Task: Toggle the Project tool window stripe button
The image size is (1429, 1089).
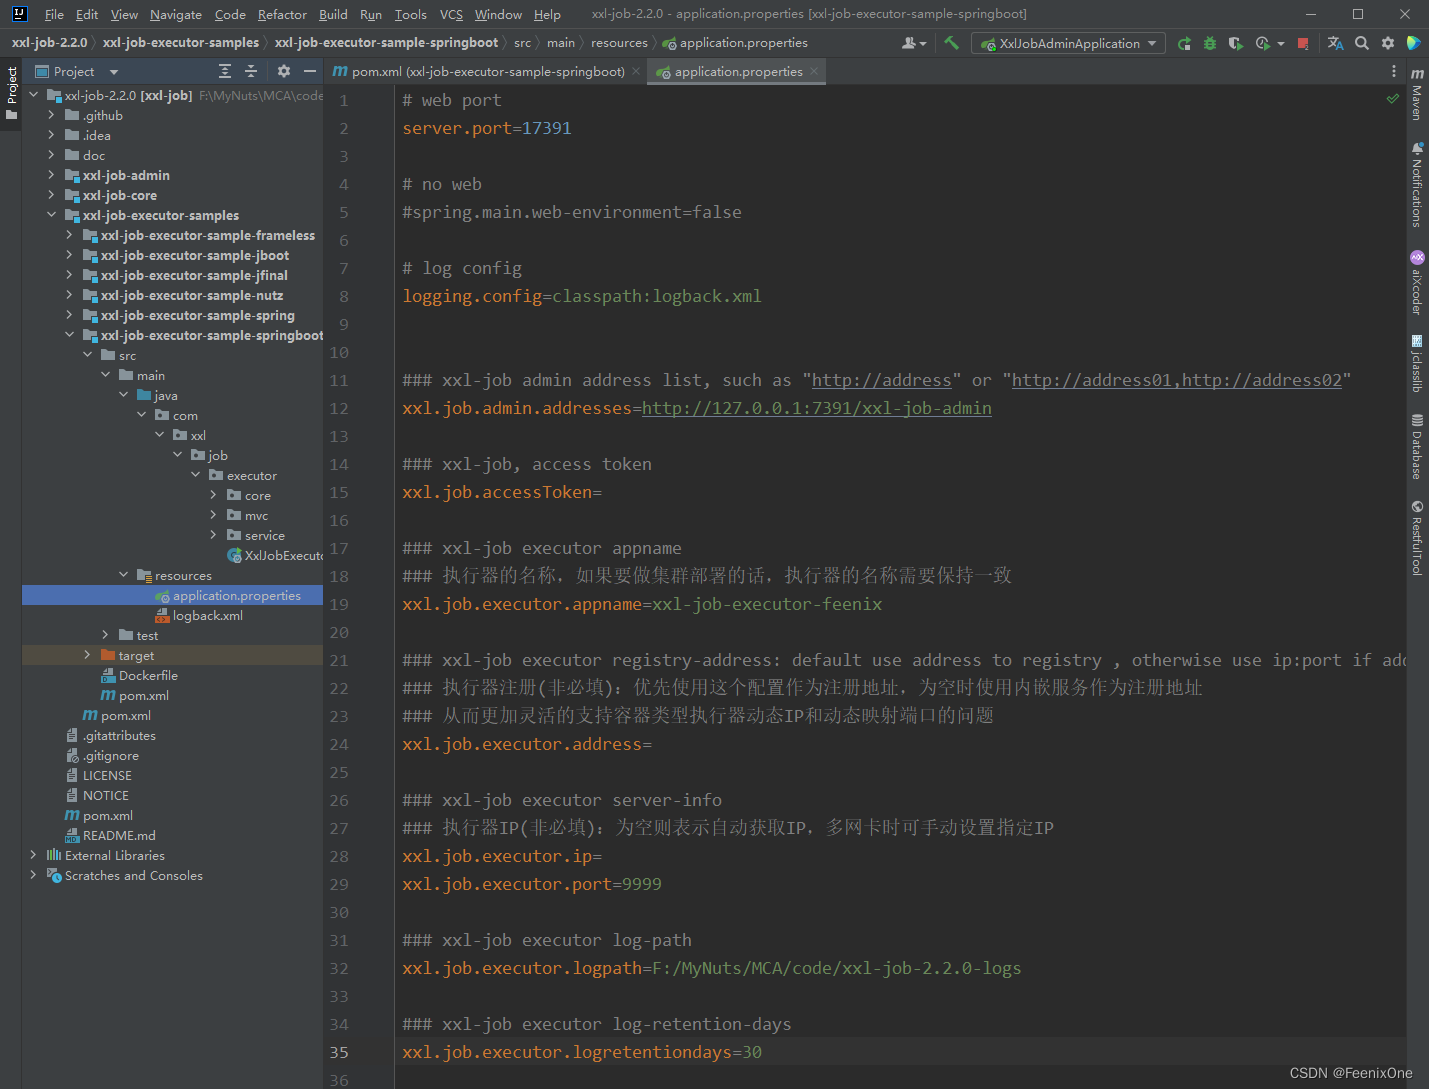Action: (11, 93)
